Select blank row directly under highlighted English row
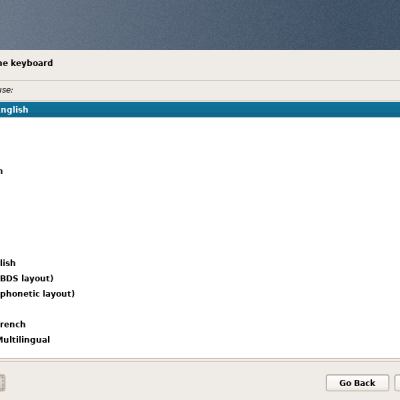The width and height of the screenshot is (400, 400). (x=200, y=125)
